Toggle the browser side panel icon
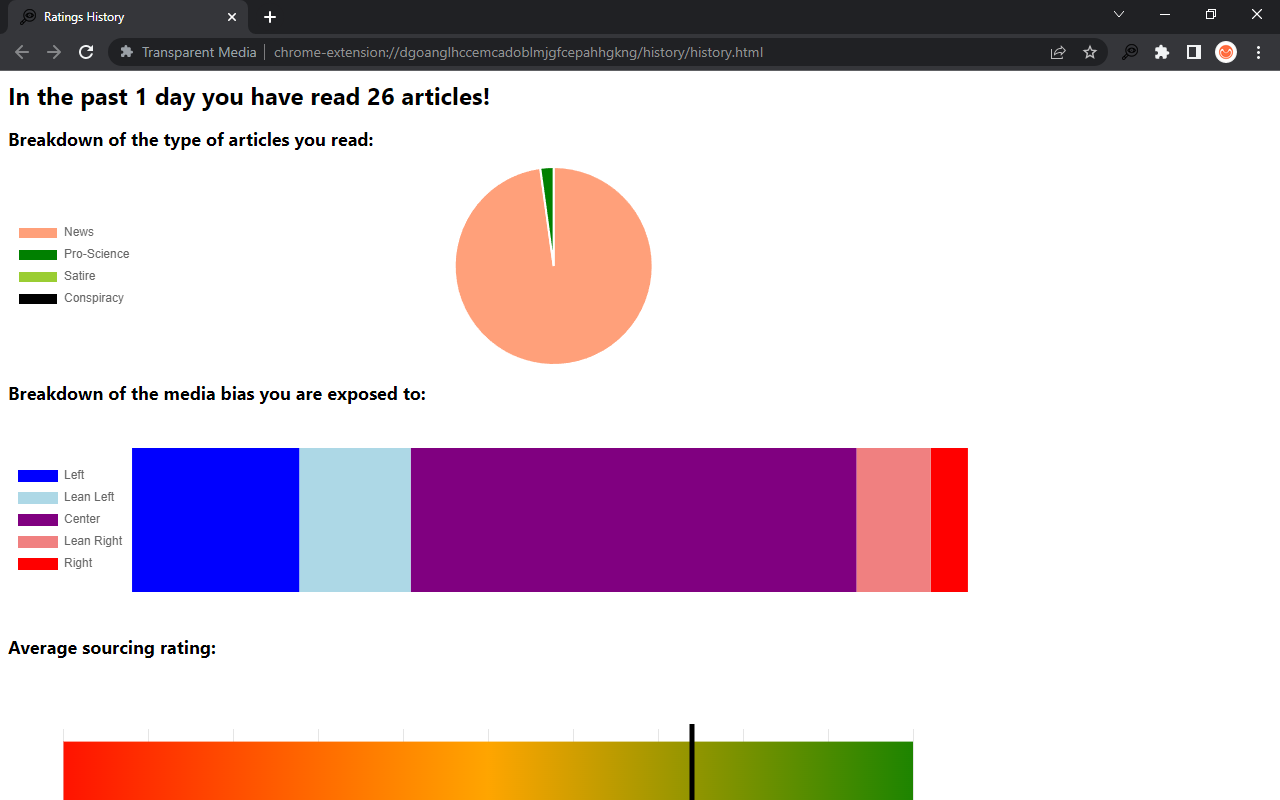1280x800 pixels. click(1194, 52)
